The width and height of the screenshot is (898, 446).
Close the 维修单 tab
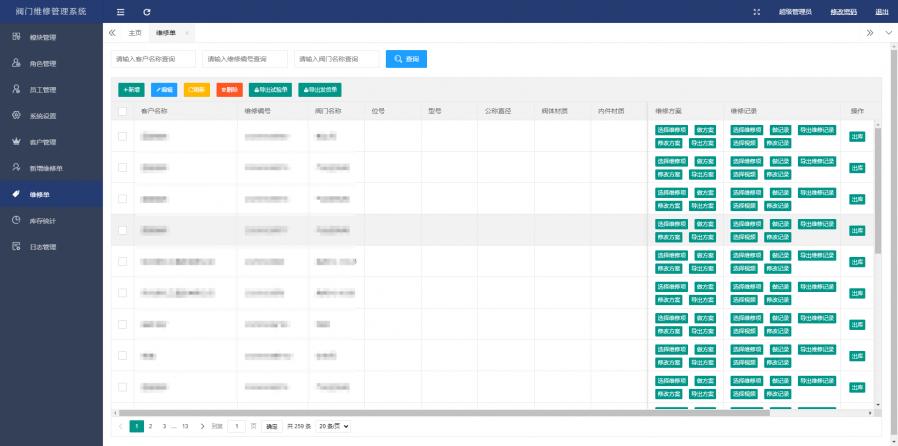(x=187, y=33)
